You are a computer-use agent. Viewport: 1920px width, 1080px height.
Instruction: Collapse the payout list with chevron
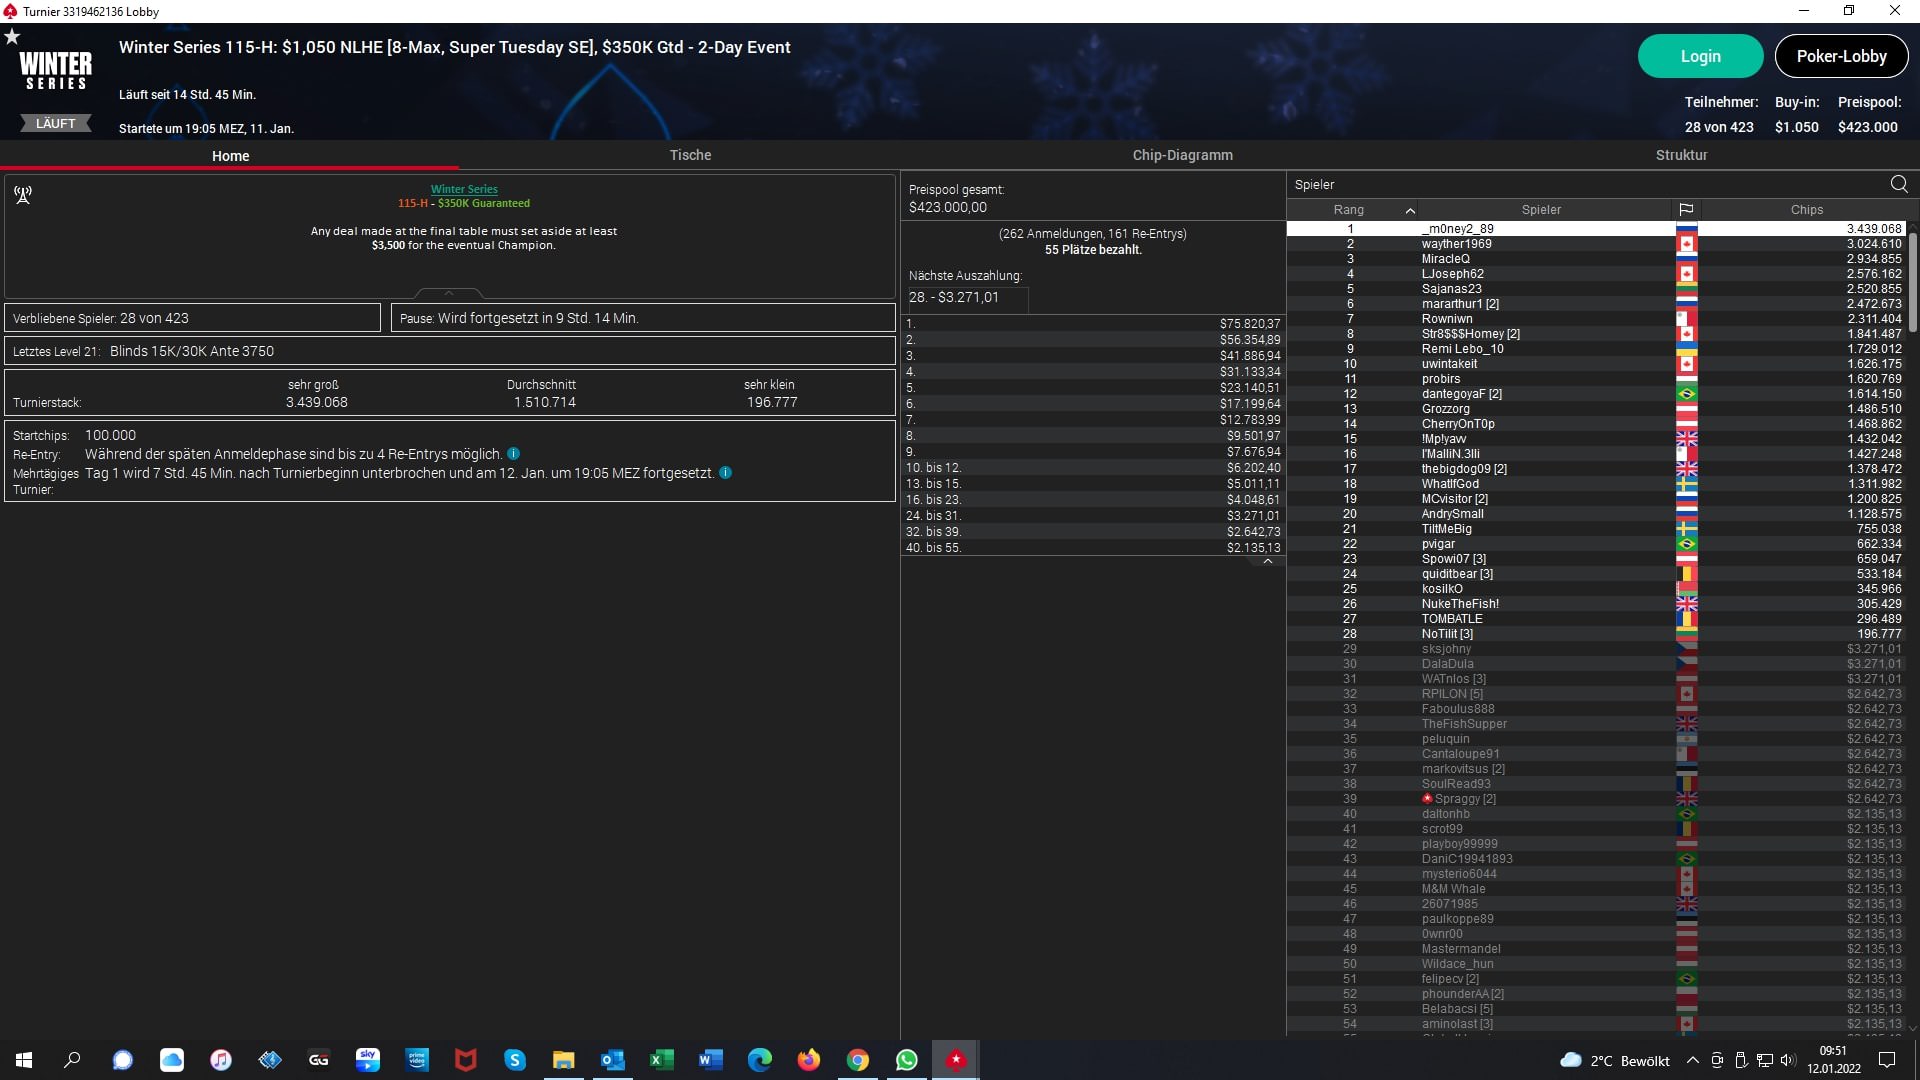pos(1267,562)
